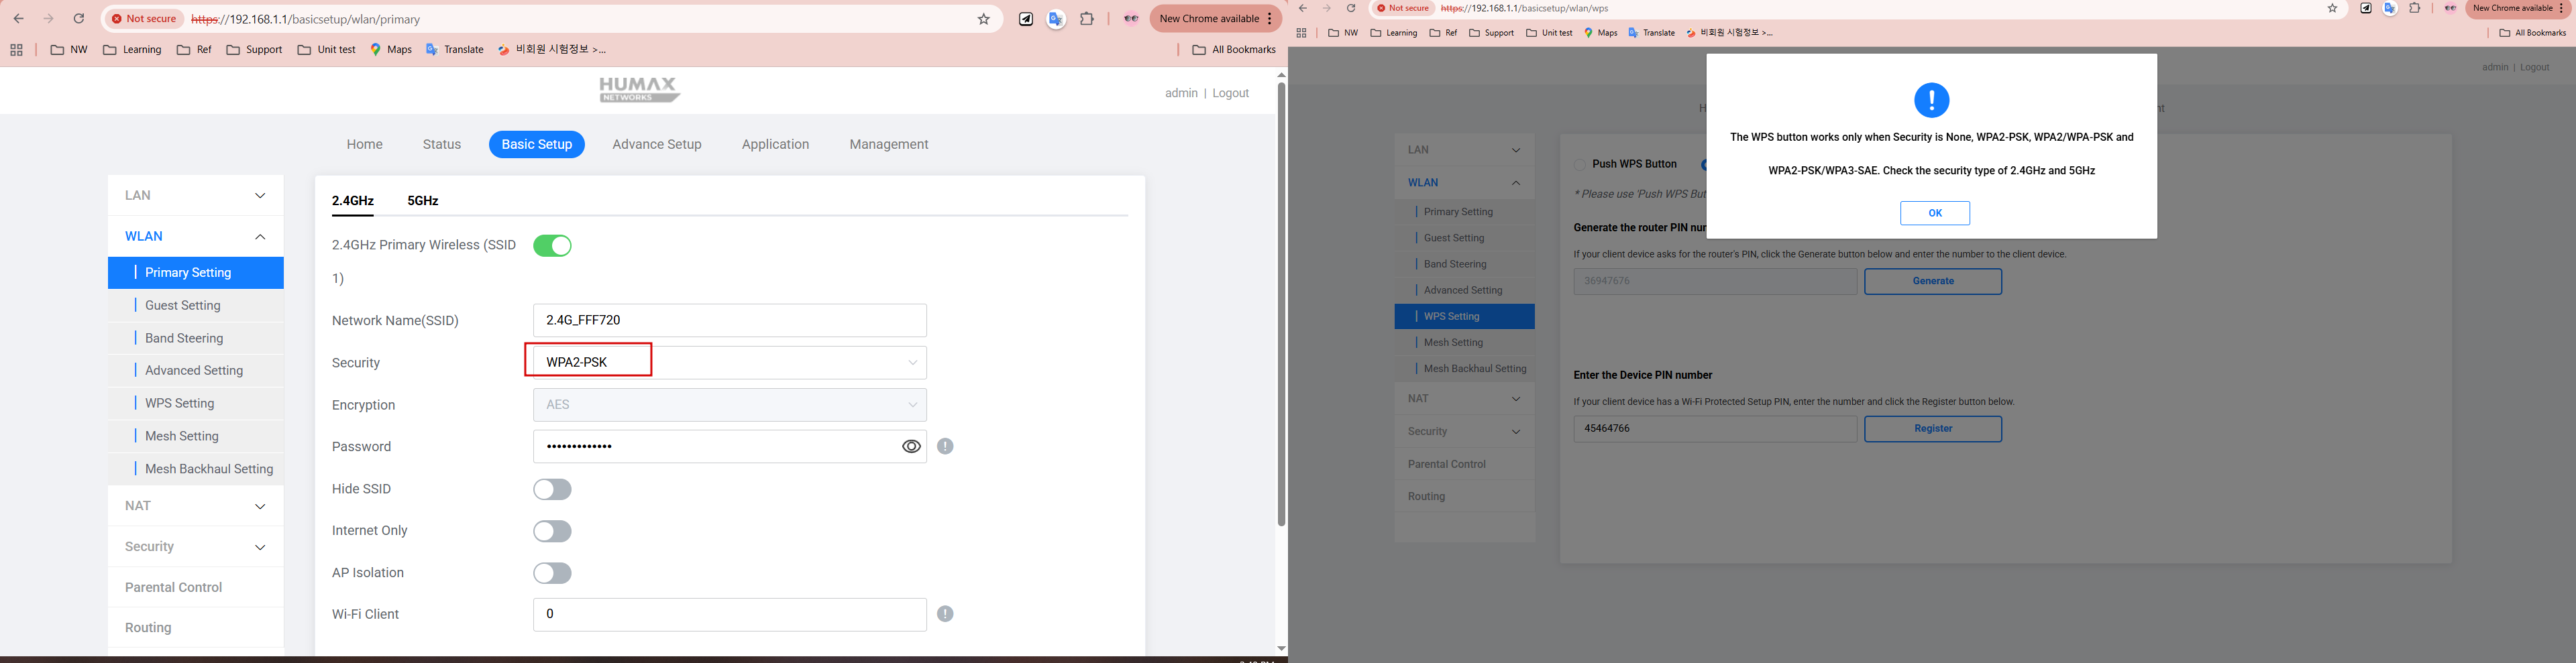Open Unit test bookmark folder in left window
2576x663 pixels.
click(327, 50)
